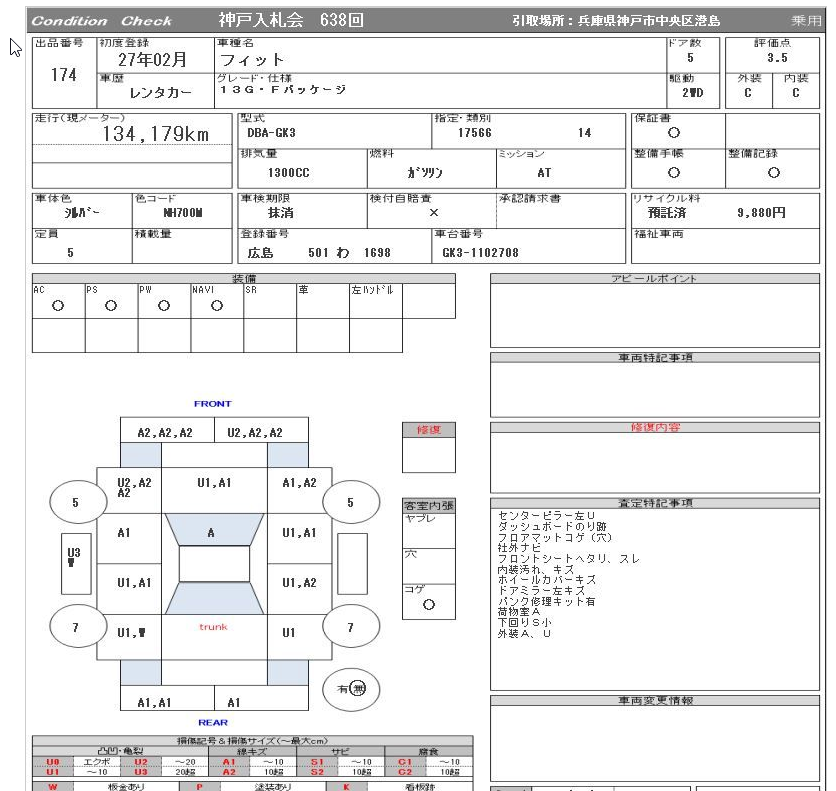Click the red U0 damage legend cell

[53, 762]
